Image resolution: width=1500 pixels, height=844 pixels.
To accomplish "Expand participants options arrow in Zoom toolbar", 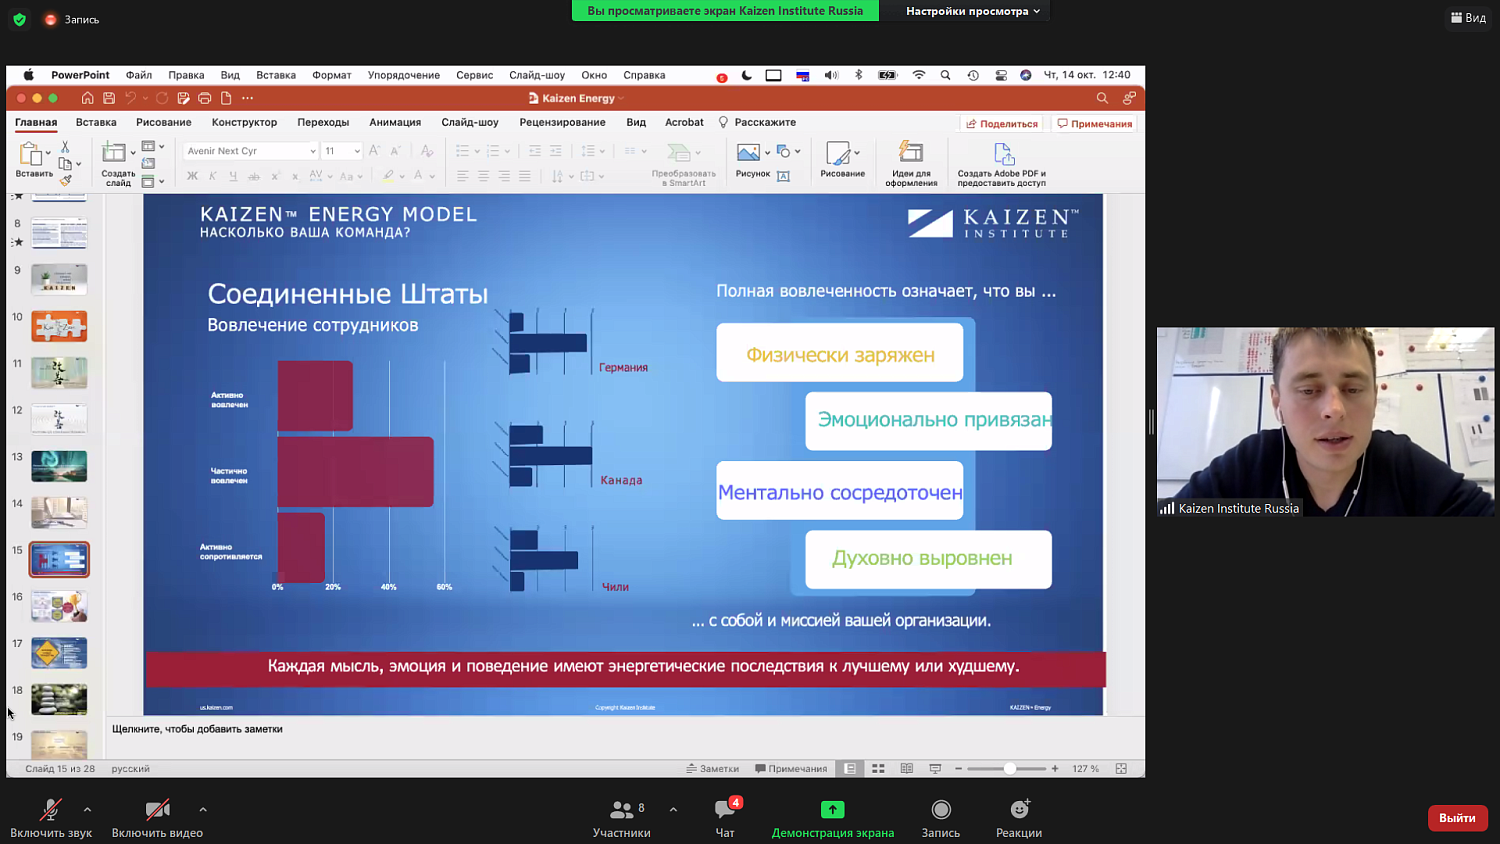I will [673, 810].
